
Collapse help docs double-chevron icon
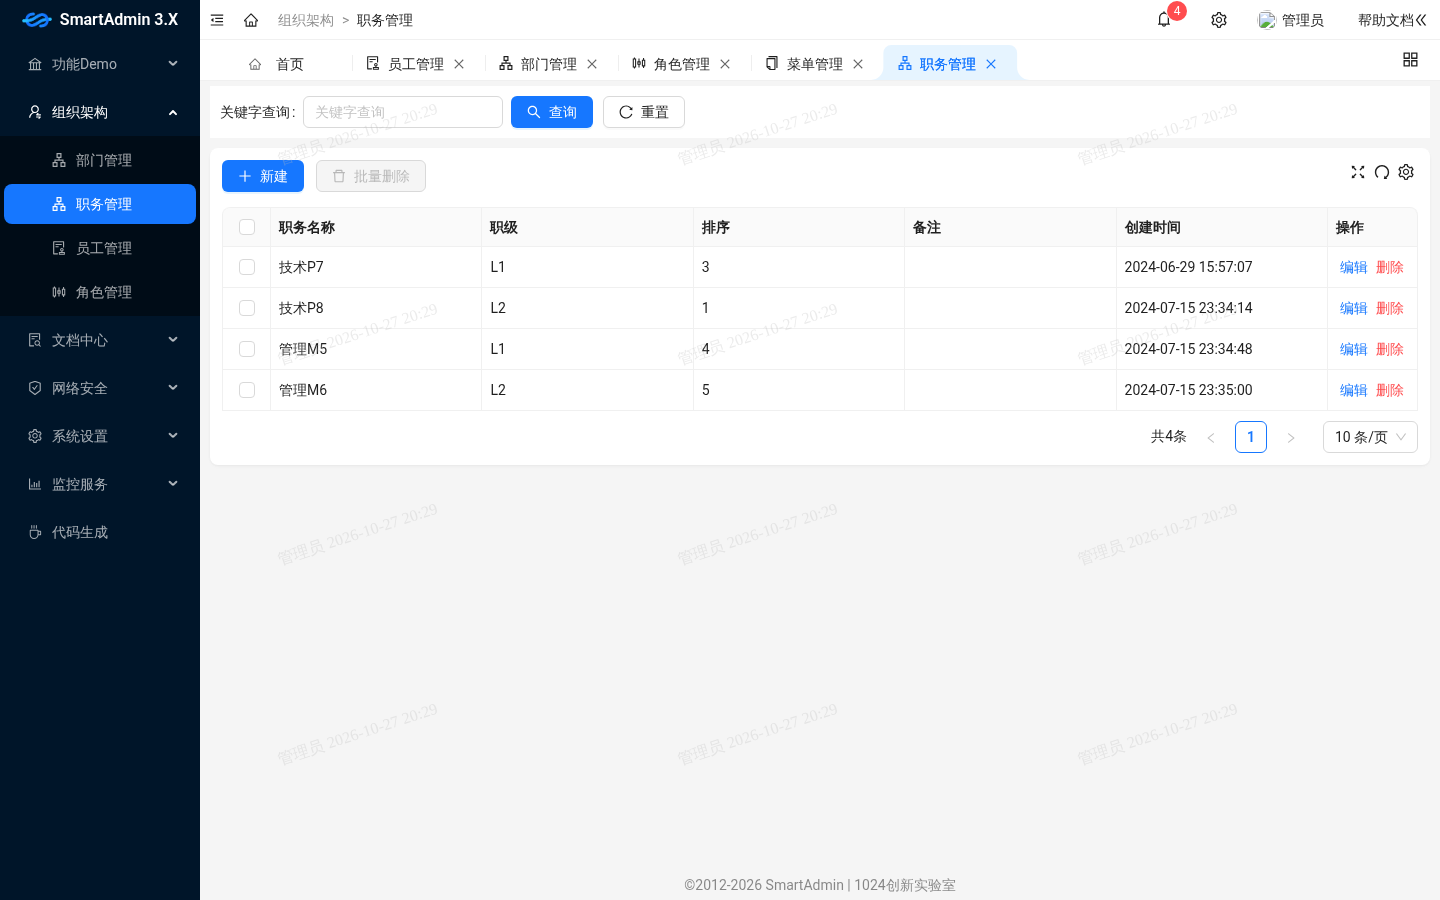[x=1421, y=20]
